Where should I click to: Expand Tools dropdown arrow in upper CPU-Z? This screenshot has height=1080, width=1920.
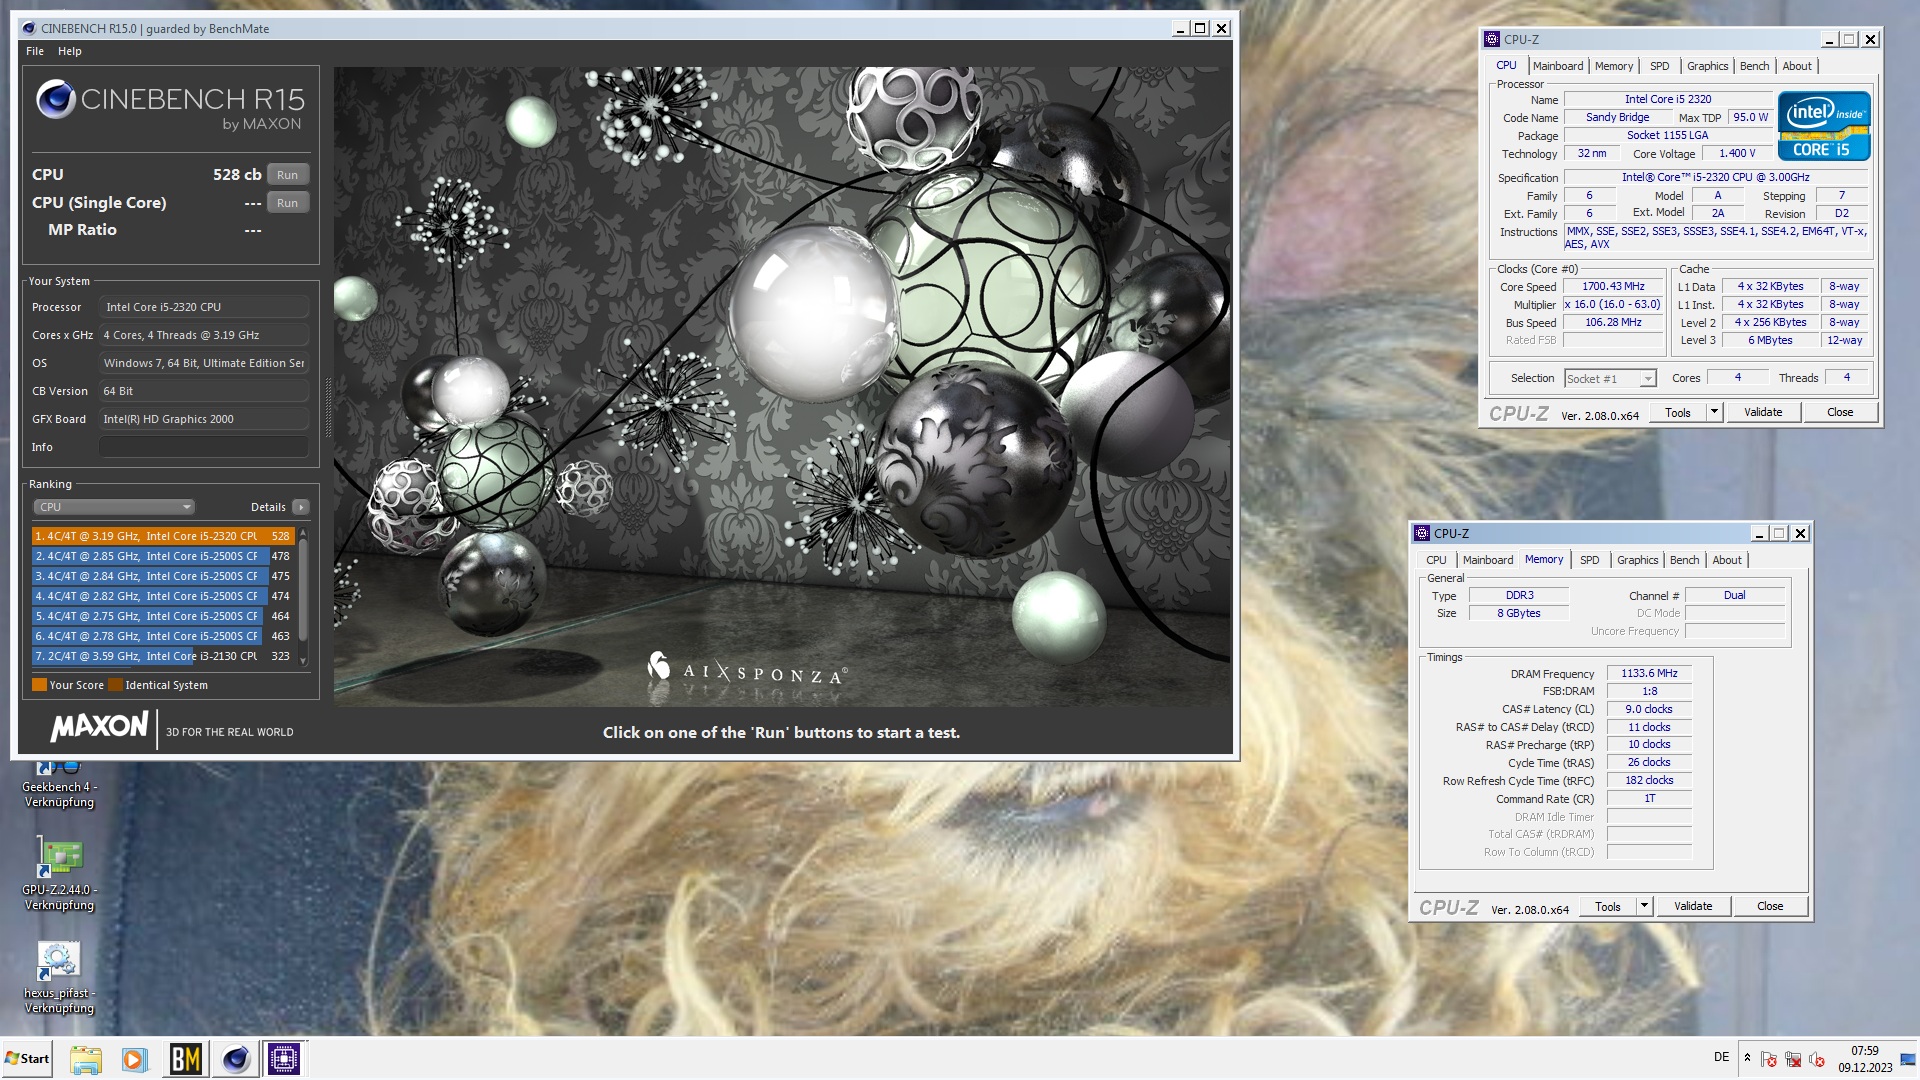[1714, 412]
